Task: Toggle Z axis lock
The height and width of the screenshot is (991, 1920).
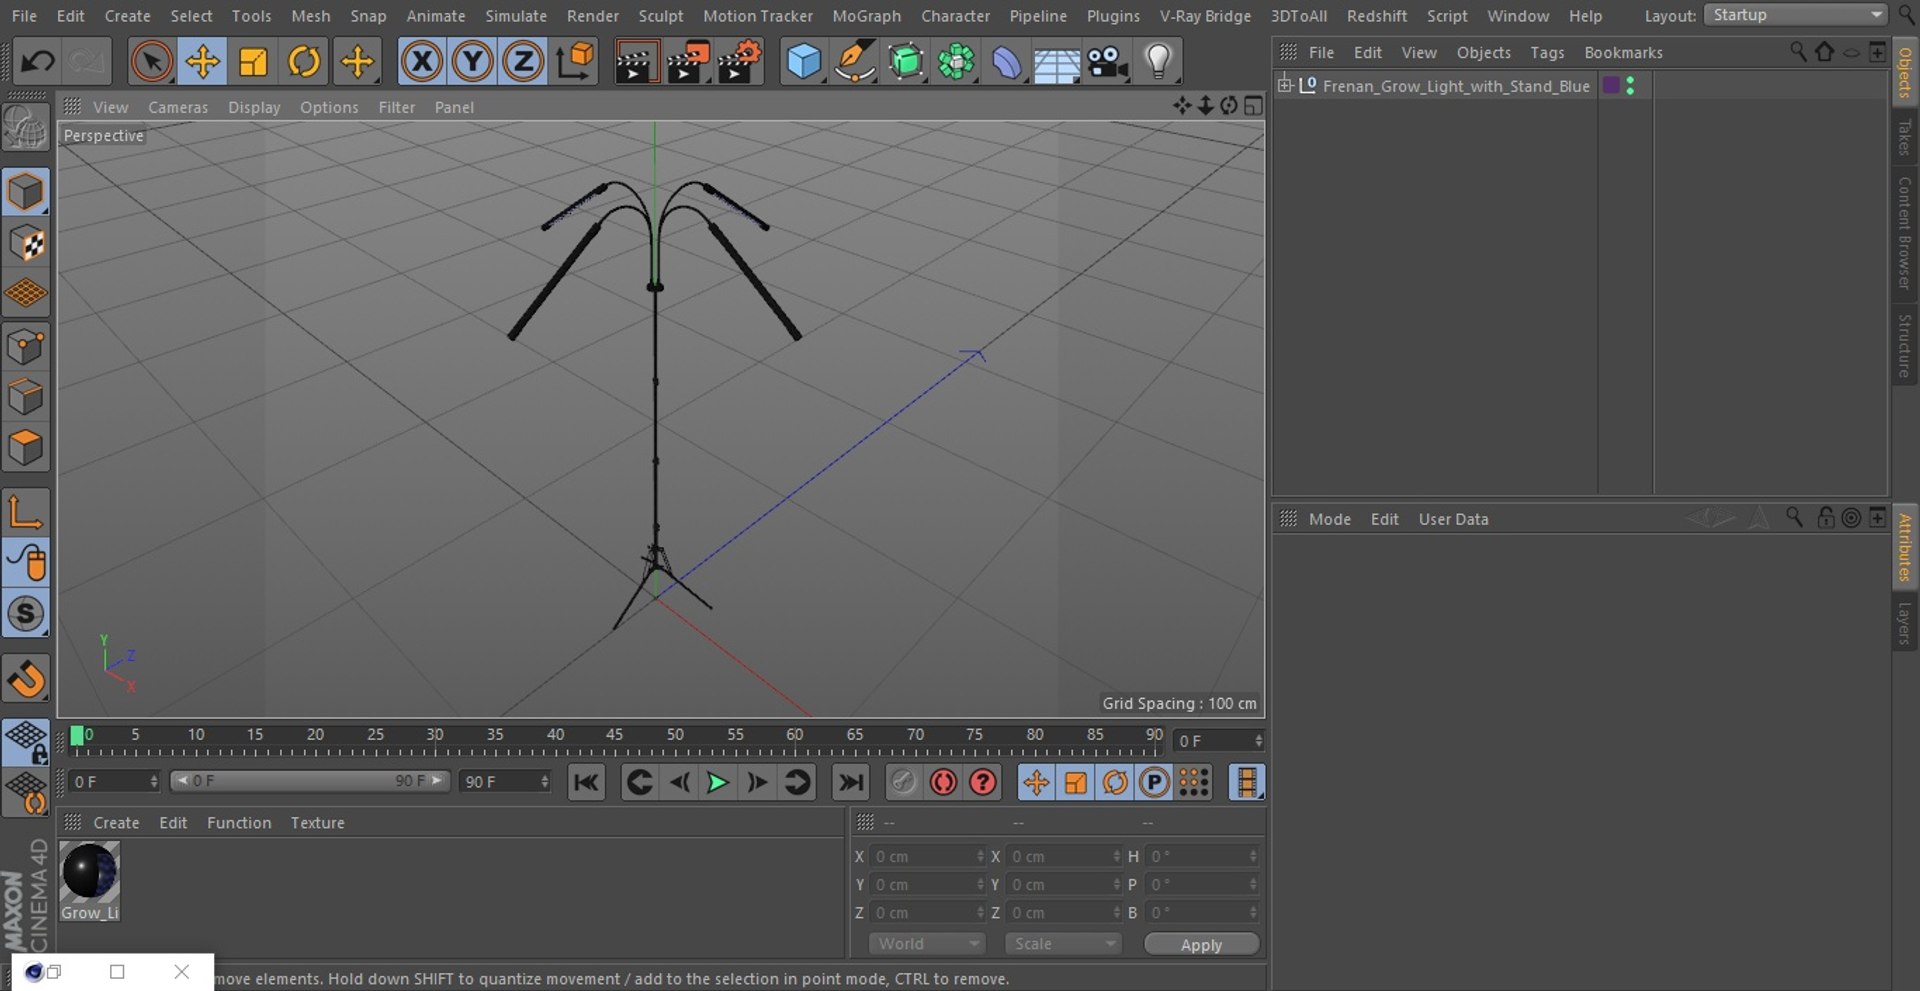Action: 523,62
